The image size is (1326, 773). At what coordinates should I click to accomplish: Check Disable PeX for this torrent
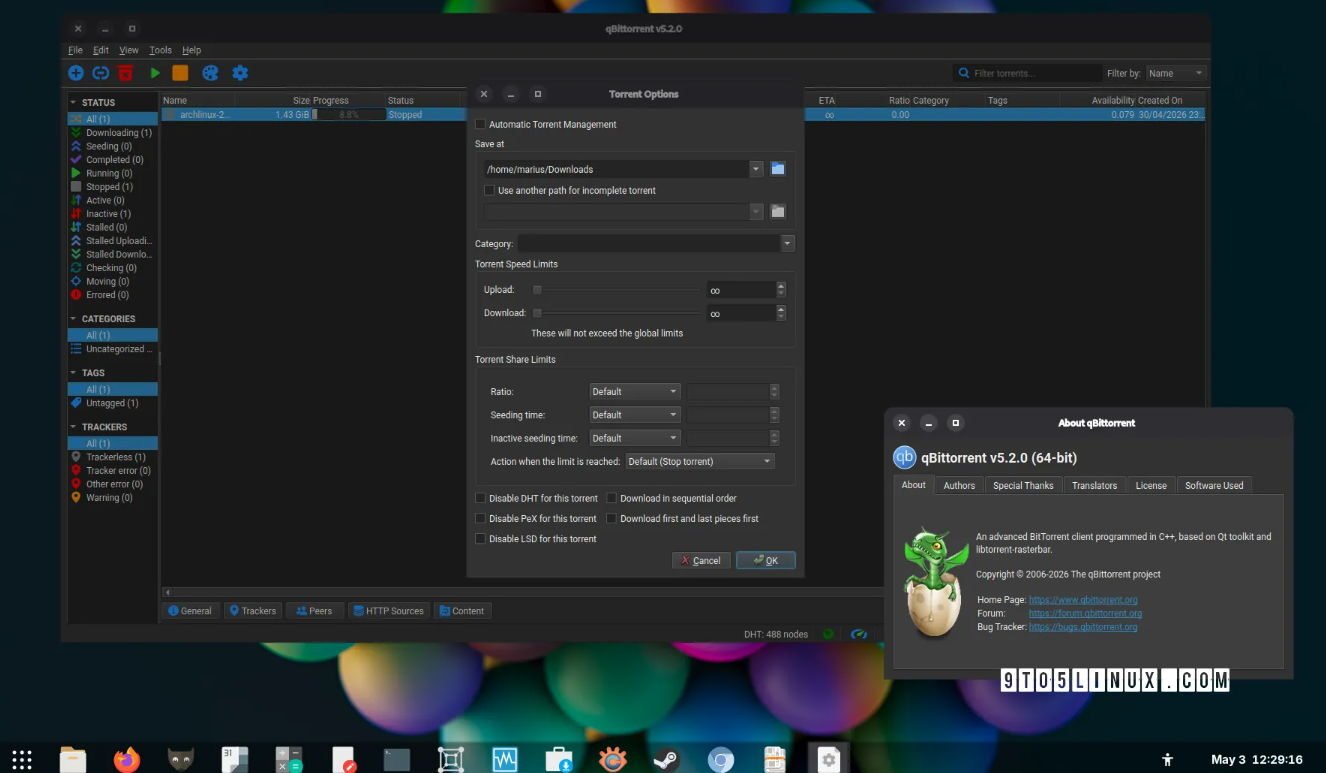point(480,519)
